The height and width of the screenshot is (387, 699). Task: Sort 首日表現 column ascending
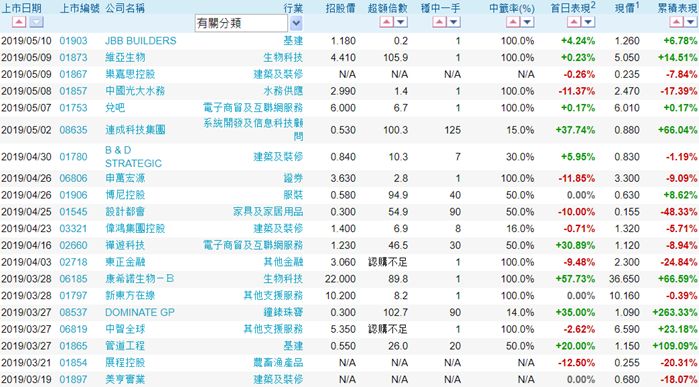click(x=574, y=22)
